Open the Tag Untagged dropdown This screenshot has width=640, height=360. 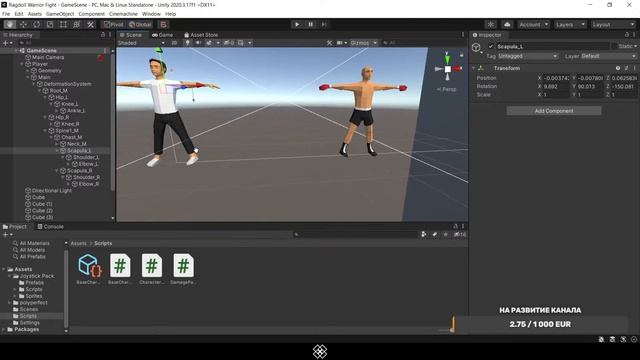point(527,56)
